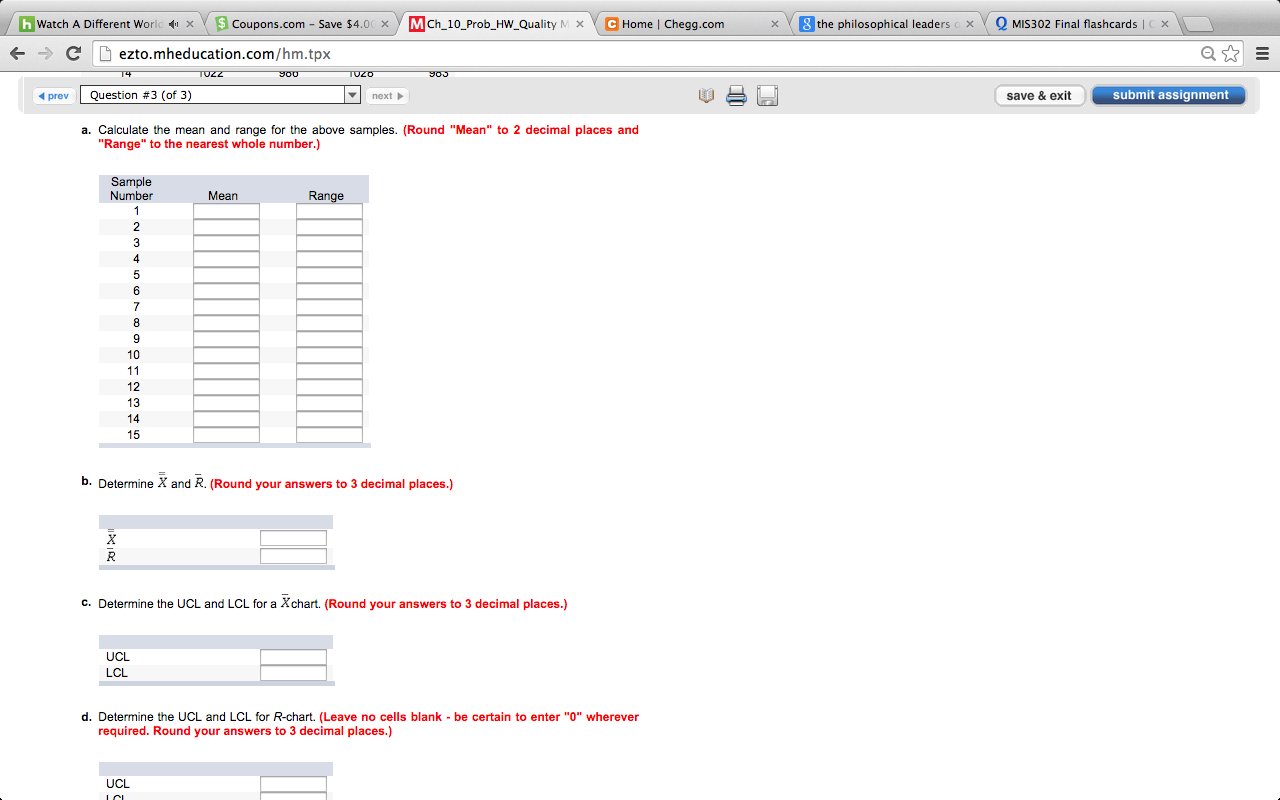Bookmark page with star icon
Screen dimensions: 1280x800
pos(1230,54)
